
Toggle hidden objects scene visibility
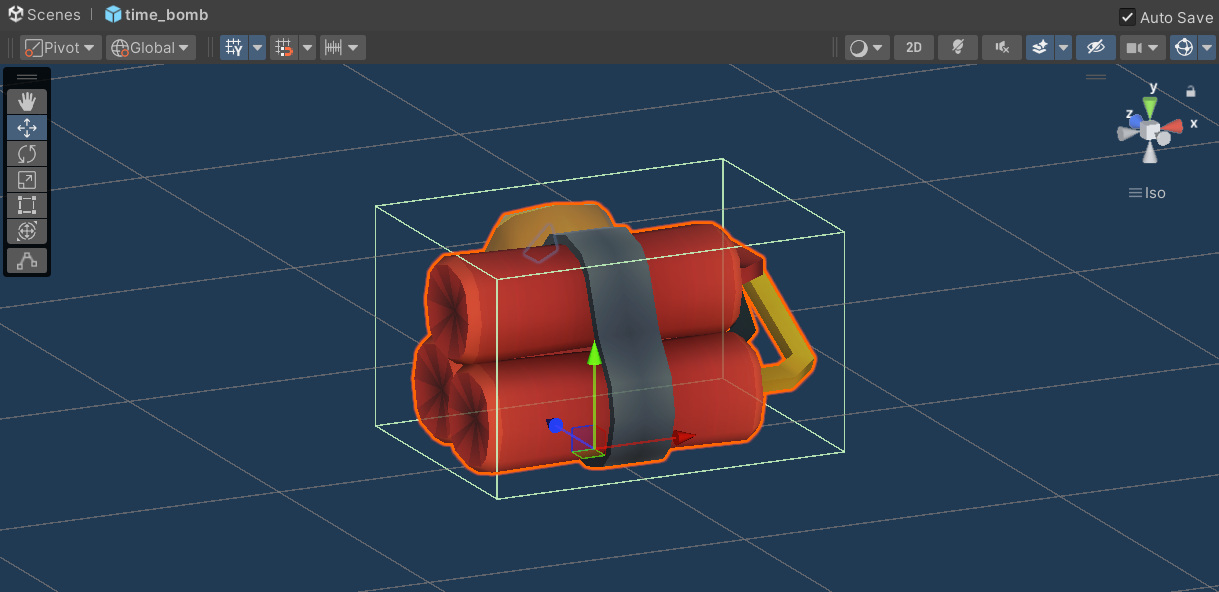pyautogui.click(x=1095, y=48)
